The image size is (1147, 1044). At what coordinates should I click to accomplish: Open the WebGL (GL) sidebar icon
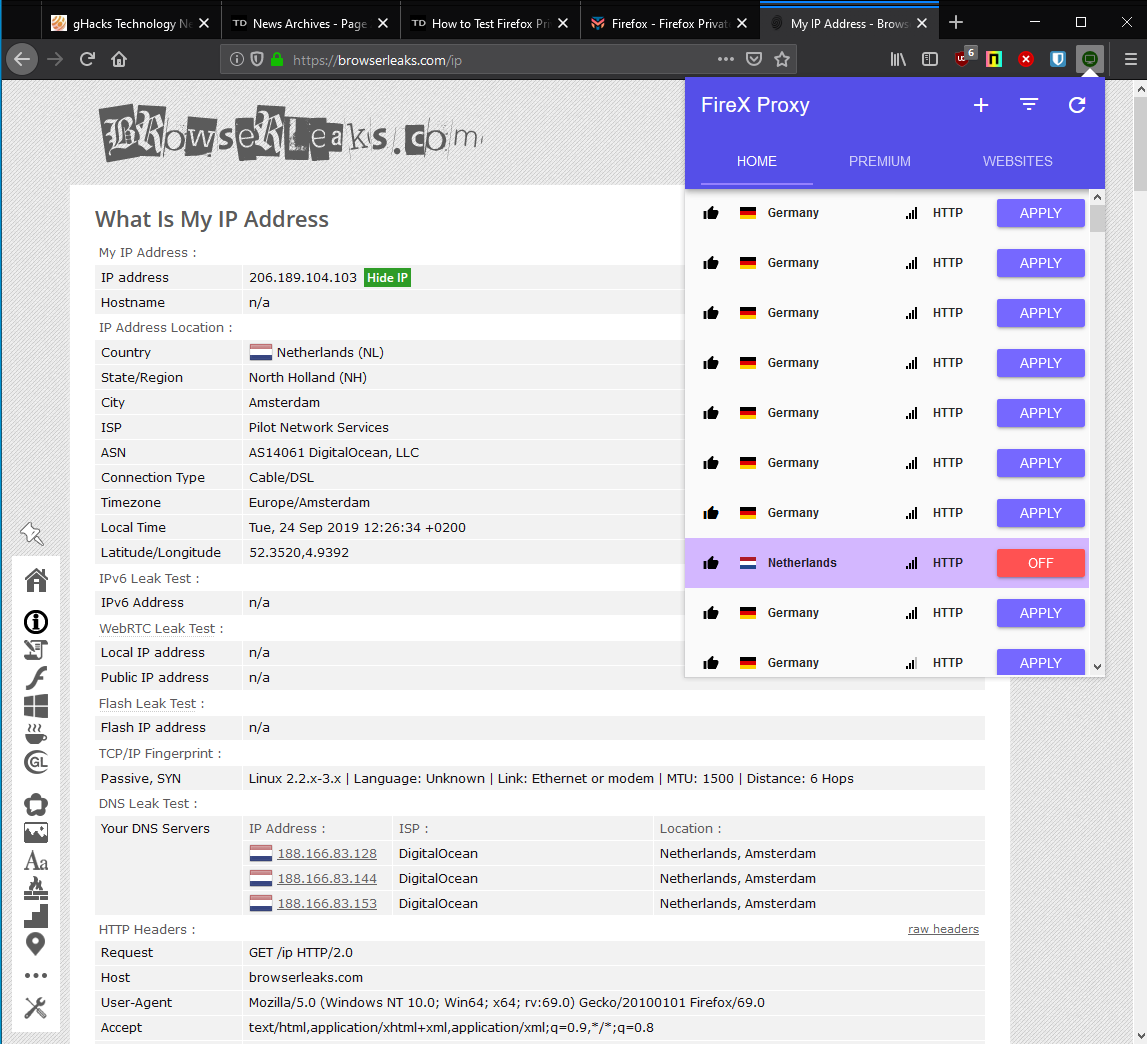36,762
